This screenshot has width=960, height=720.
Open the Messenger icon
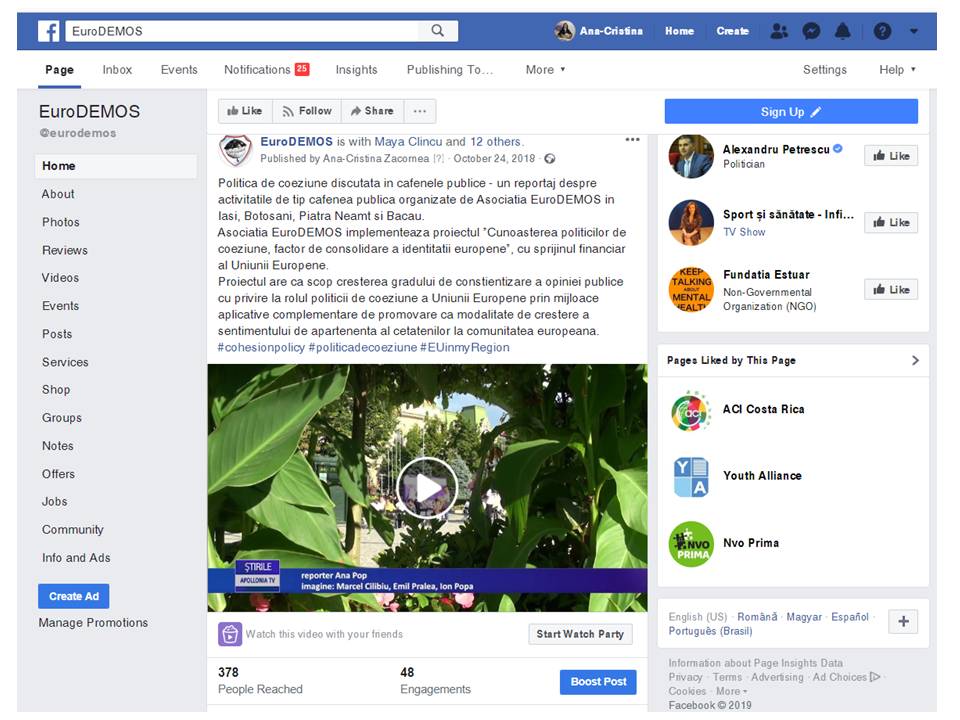[x=811, y=31]
